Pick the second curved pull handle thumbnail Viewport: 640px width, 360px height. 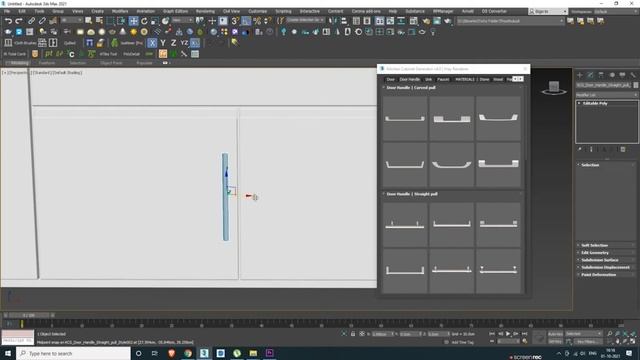point(452,118)
